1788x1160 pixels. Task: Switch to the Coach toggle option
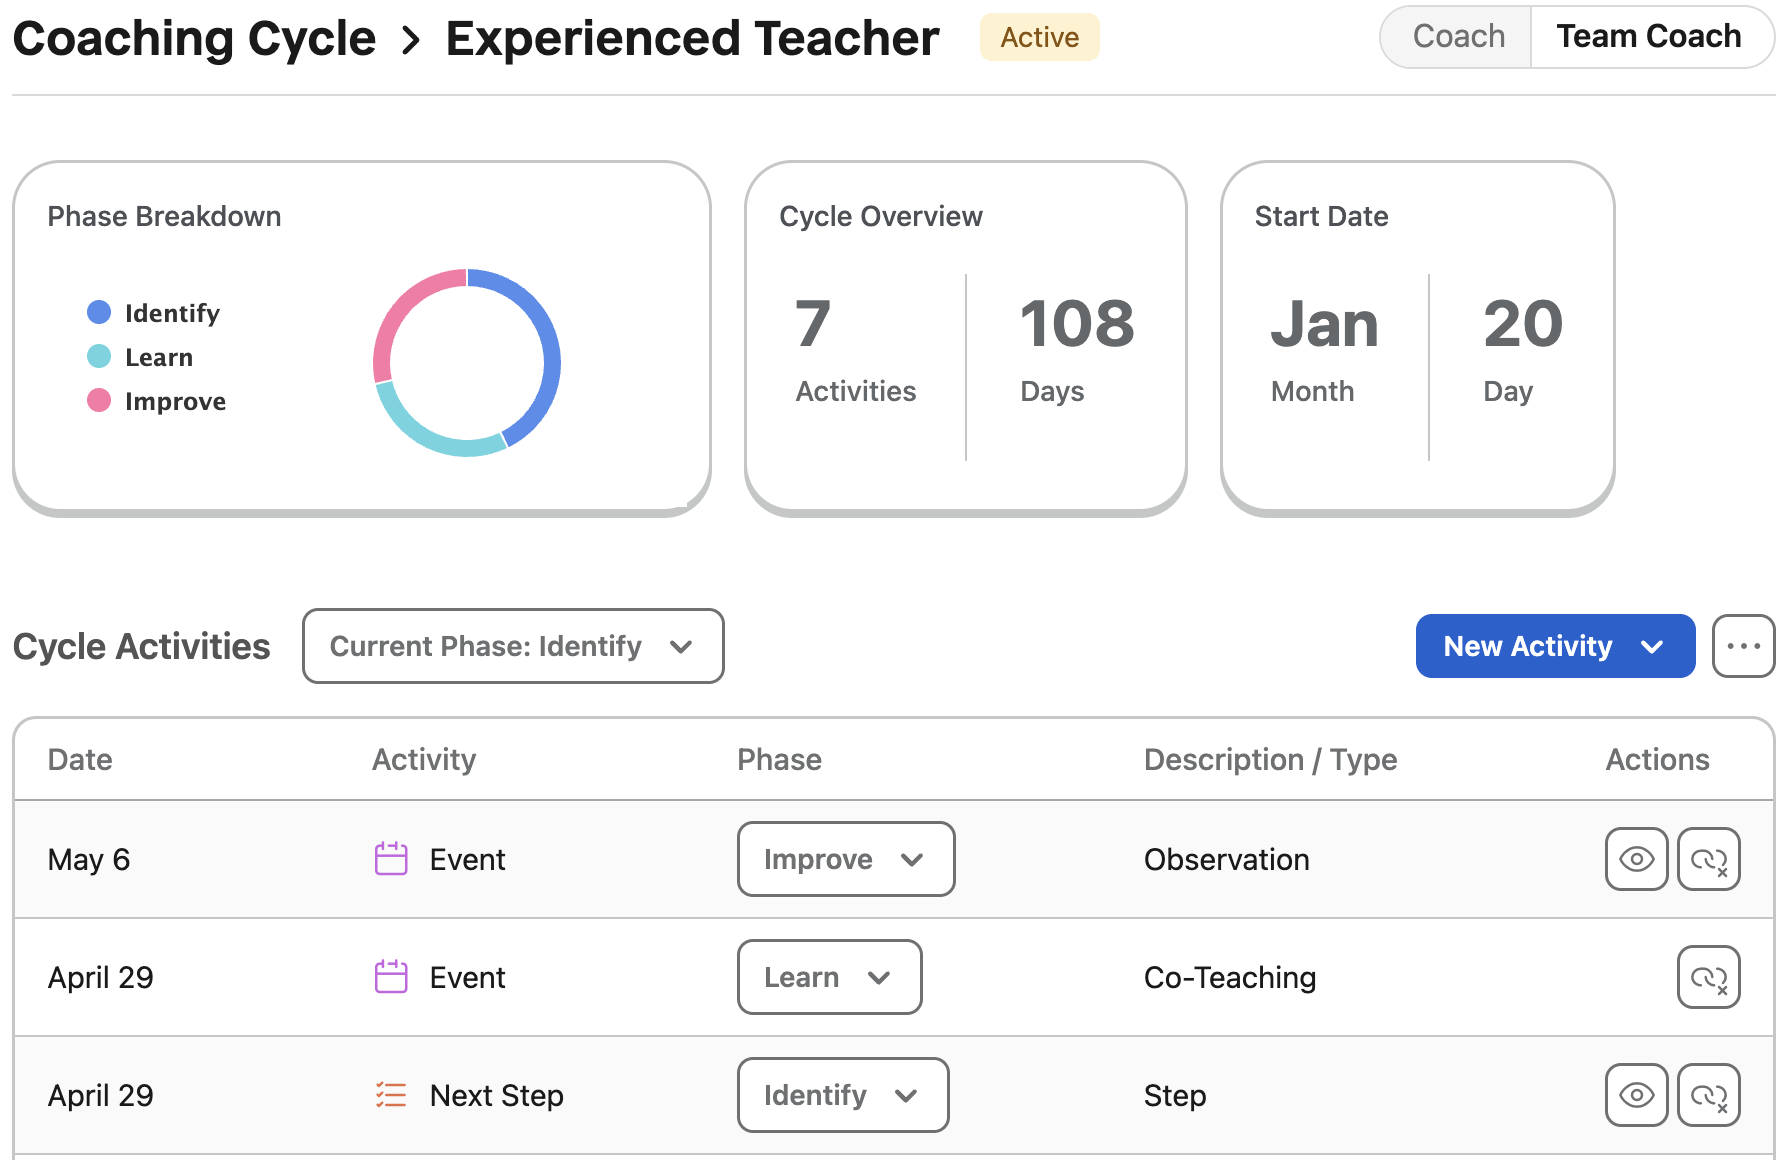tap(1457, 37)
